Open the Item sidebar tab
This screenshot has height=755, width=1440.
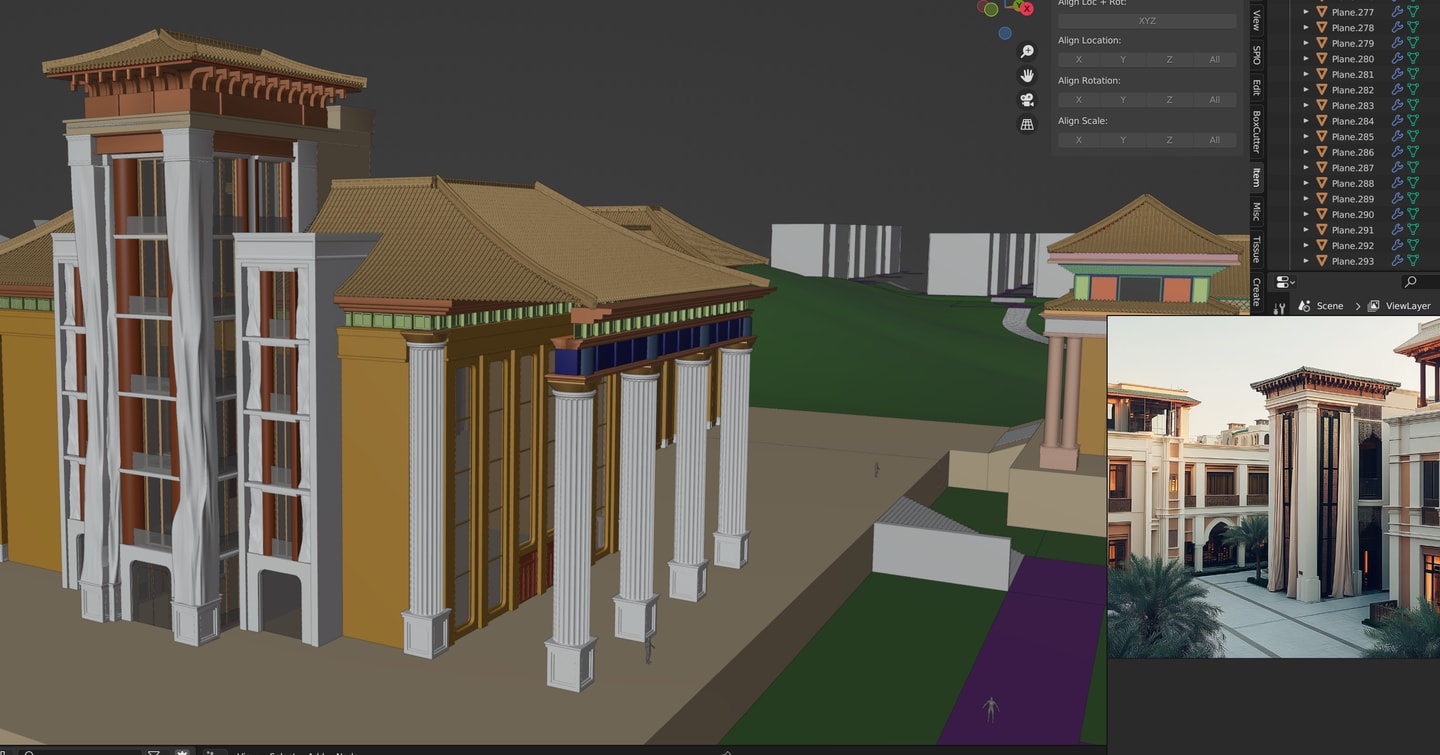1257,178
